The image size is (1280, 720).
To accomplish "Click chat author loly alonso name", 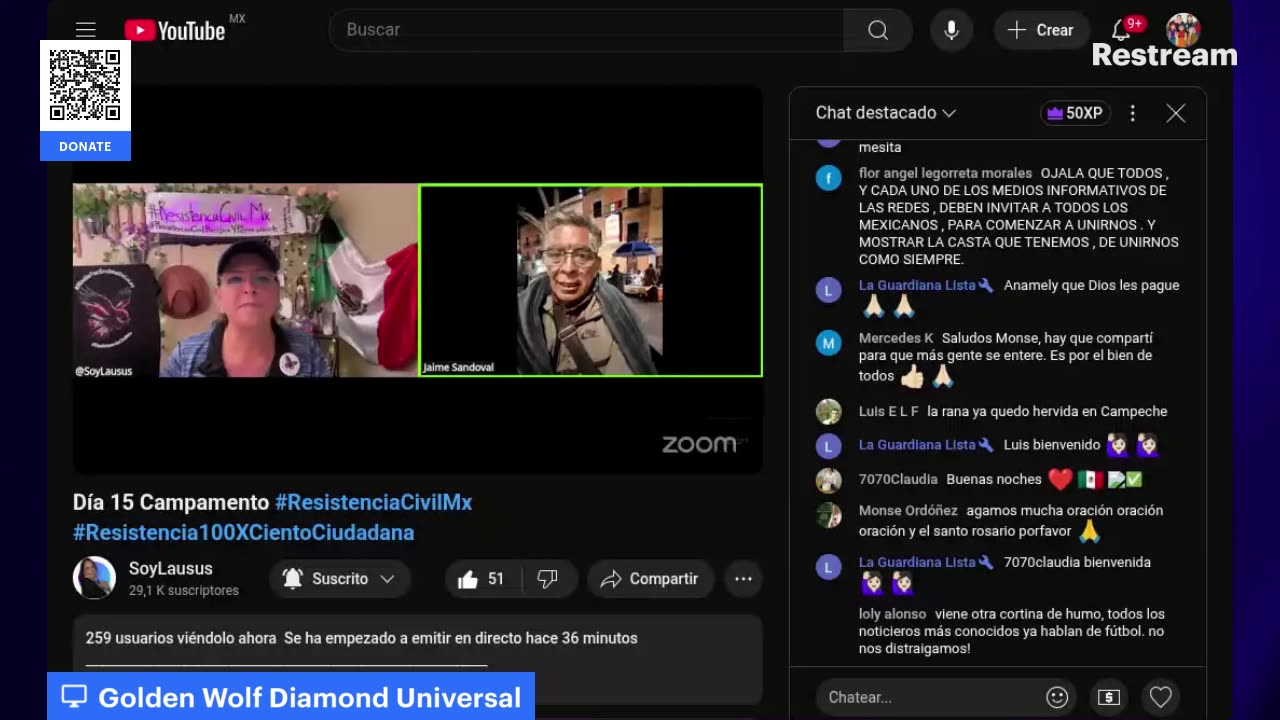I will (892, 614).
